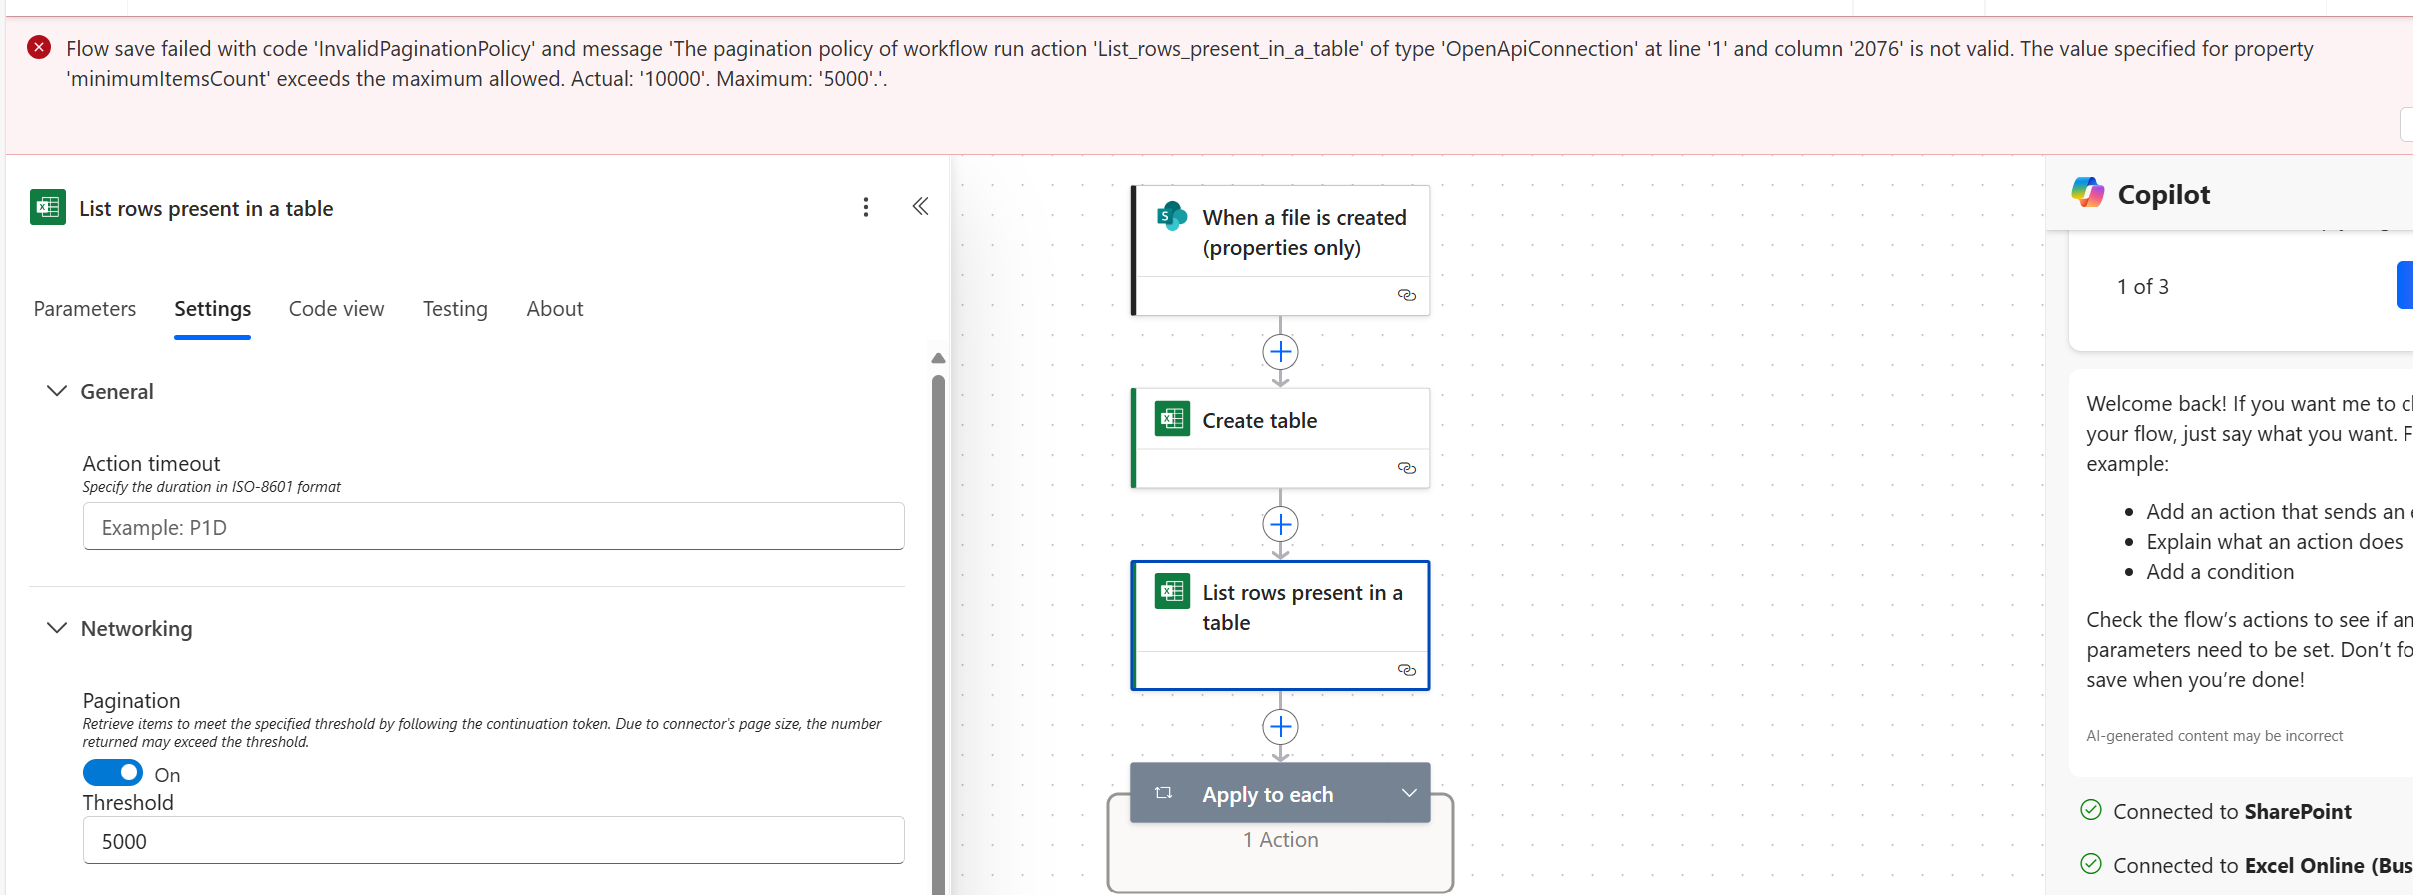Select the When a file is created trigger

click(1280, 250)
